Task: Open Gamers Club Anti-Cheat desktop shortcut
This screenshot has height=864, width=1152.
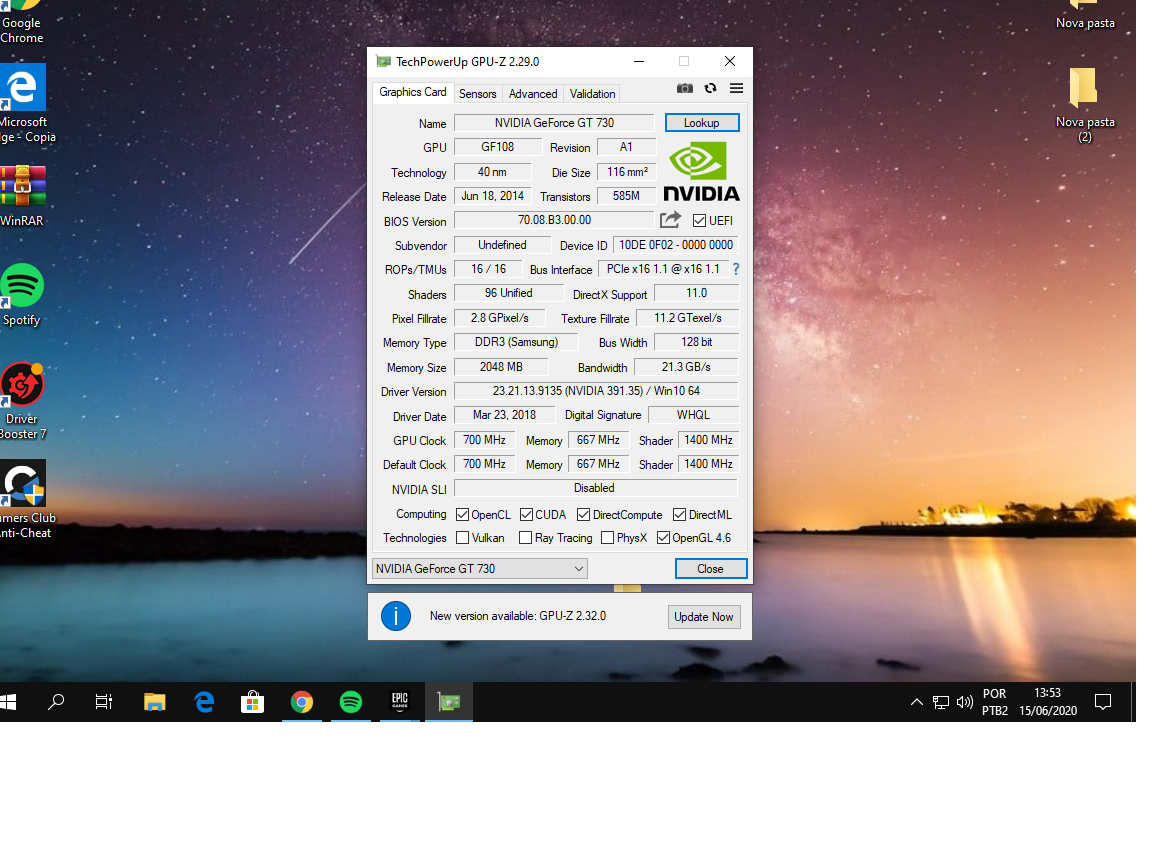Action: [x=26, y=500]
